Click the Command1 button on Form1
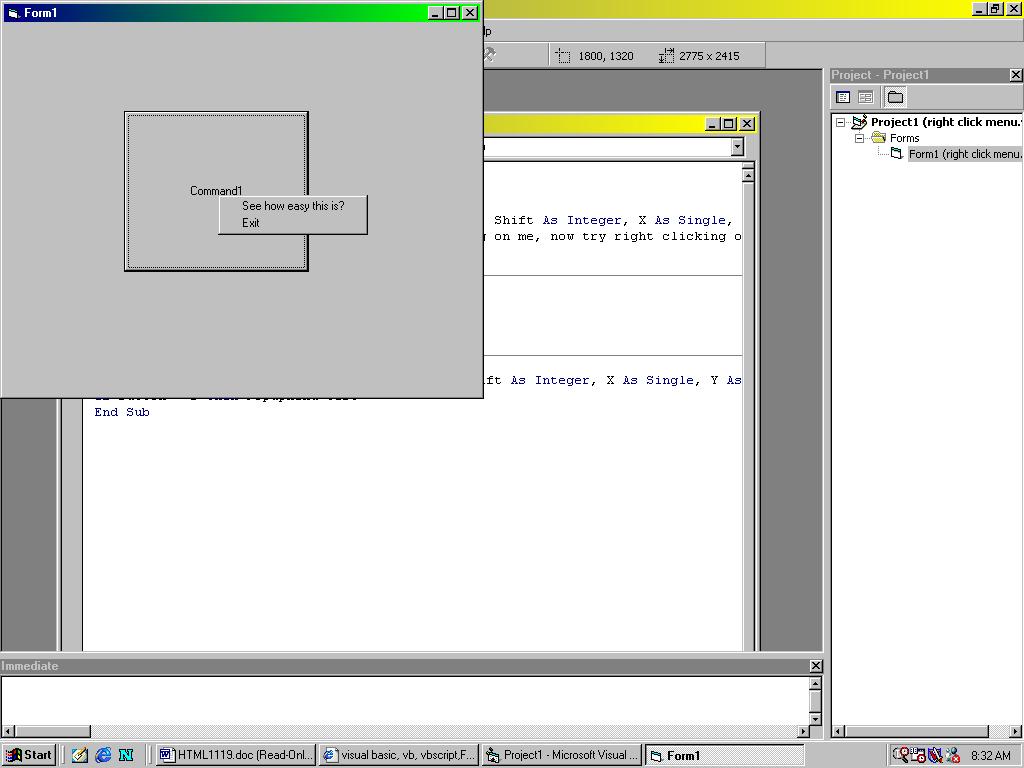1024x768 pixels. (216, 191)
